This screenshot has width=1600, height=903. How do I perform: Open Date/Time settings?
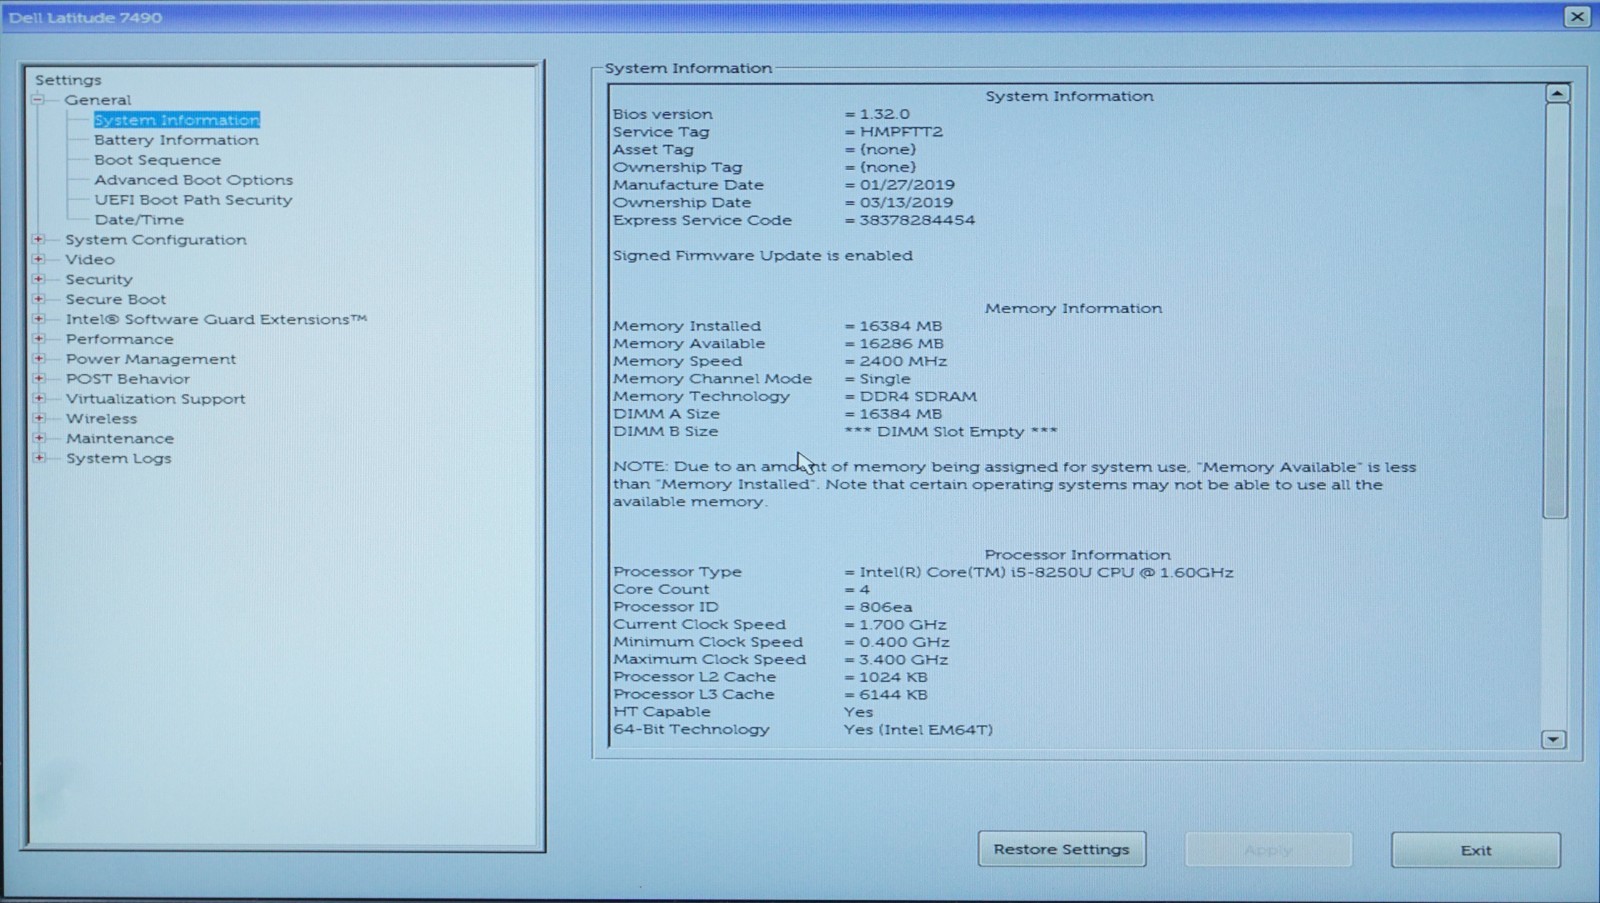[x=139, y=220]
